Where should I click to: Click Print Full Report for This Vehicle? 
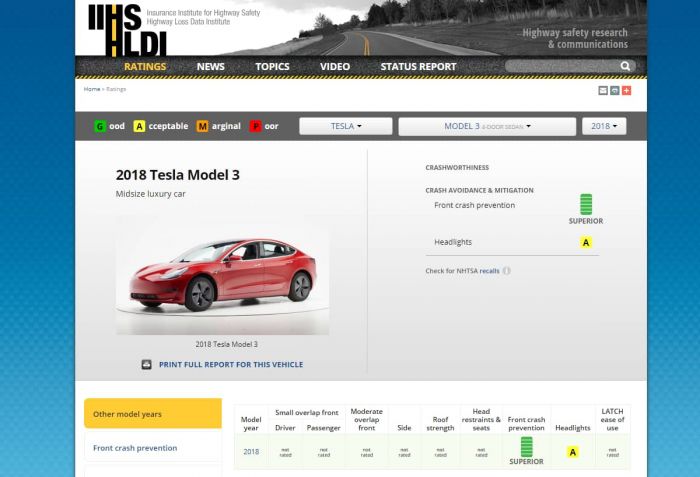tap(230, 365)
